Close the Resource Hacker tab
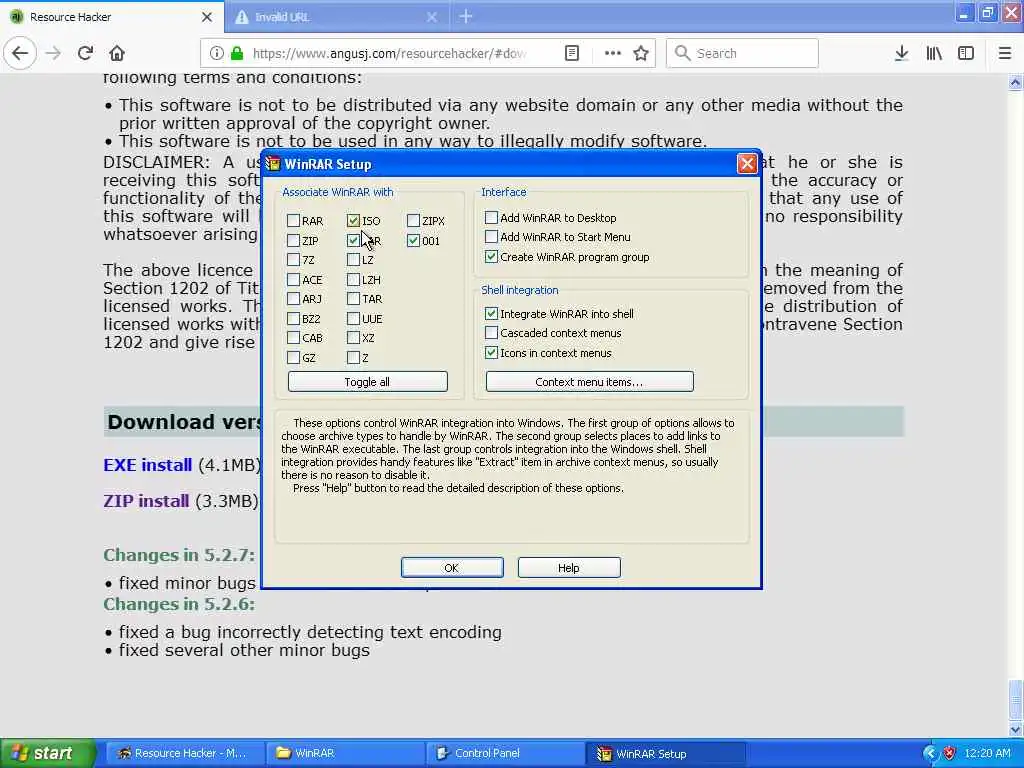Screen dimensions: 1024x768 pos(206,17)
